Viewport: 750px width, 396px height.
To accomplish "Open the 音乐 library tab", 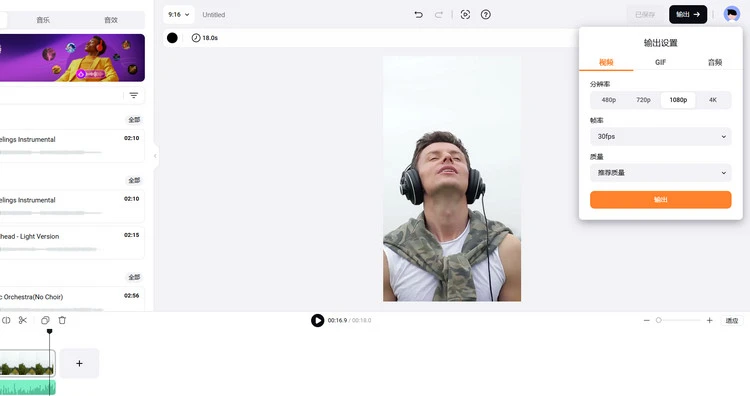I will pos(43,20).
